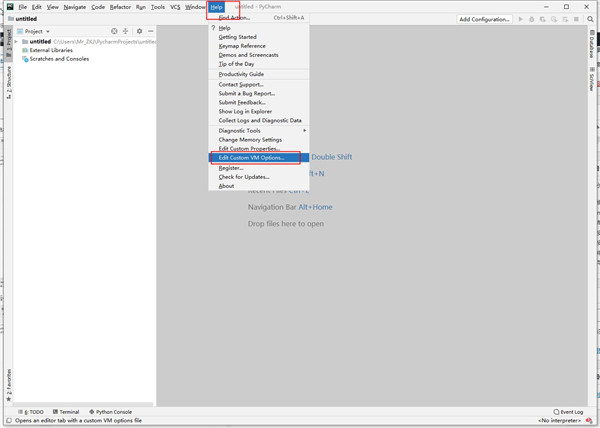Open the Terminal tool window

66,412
